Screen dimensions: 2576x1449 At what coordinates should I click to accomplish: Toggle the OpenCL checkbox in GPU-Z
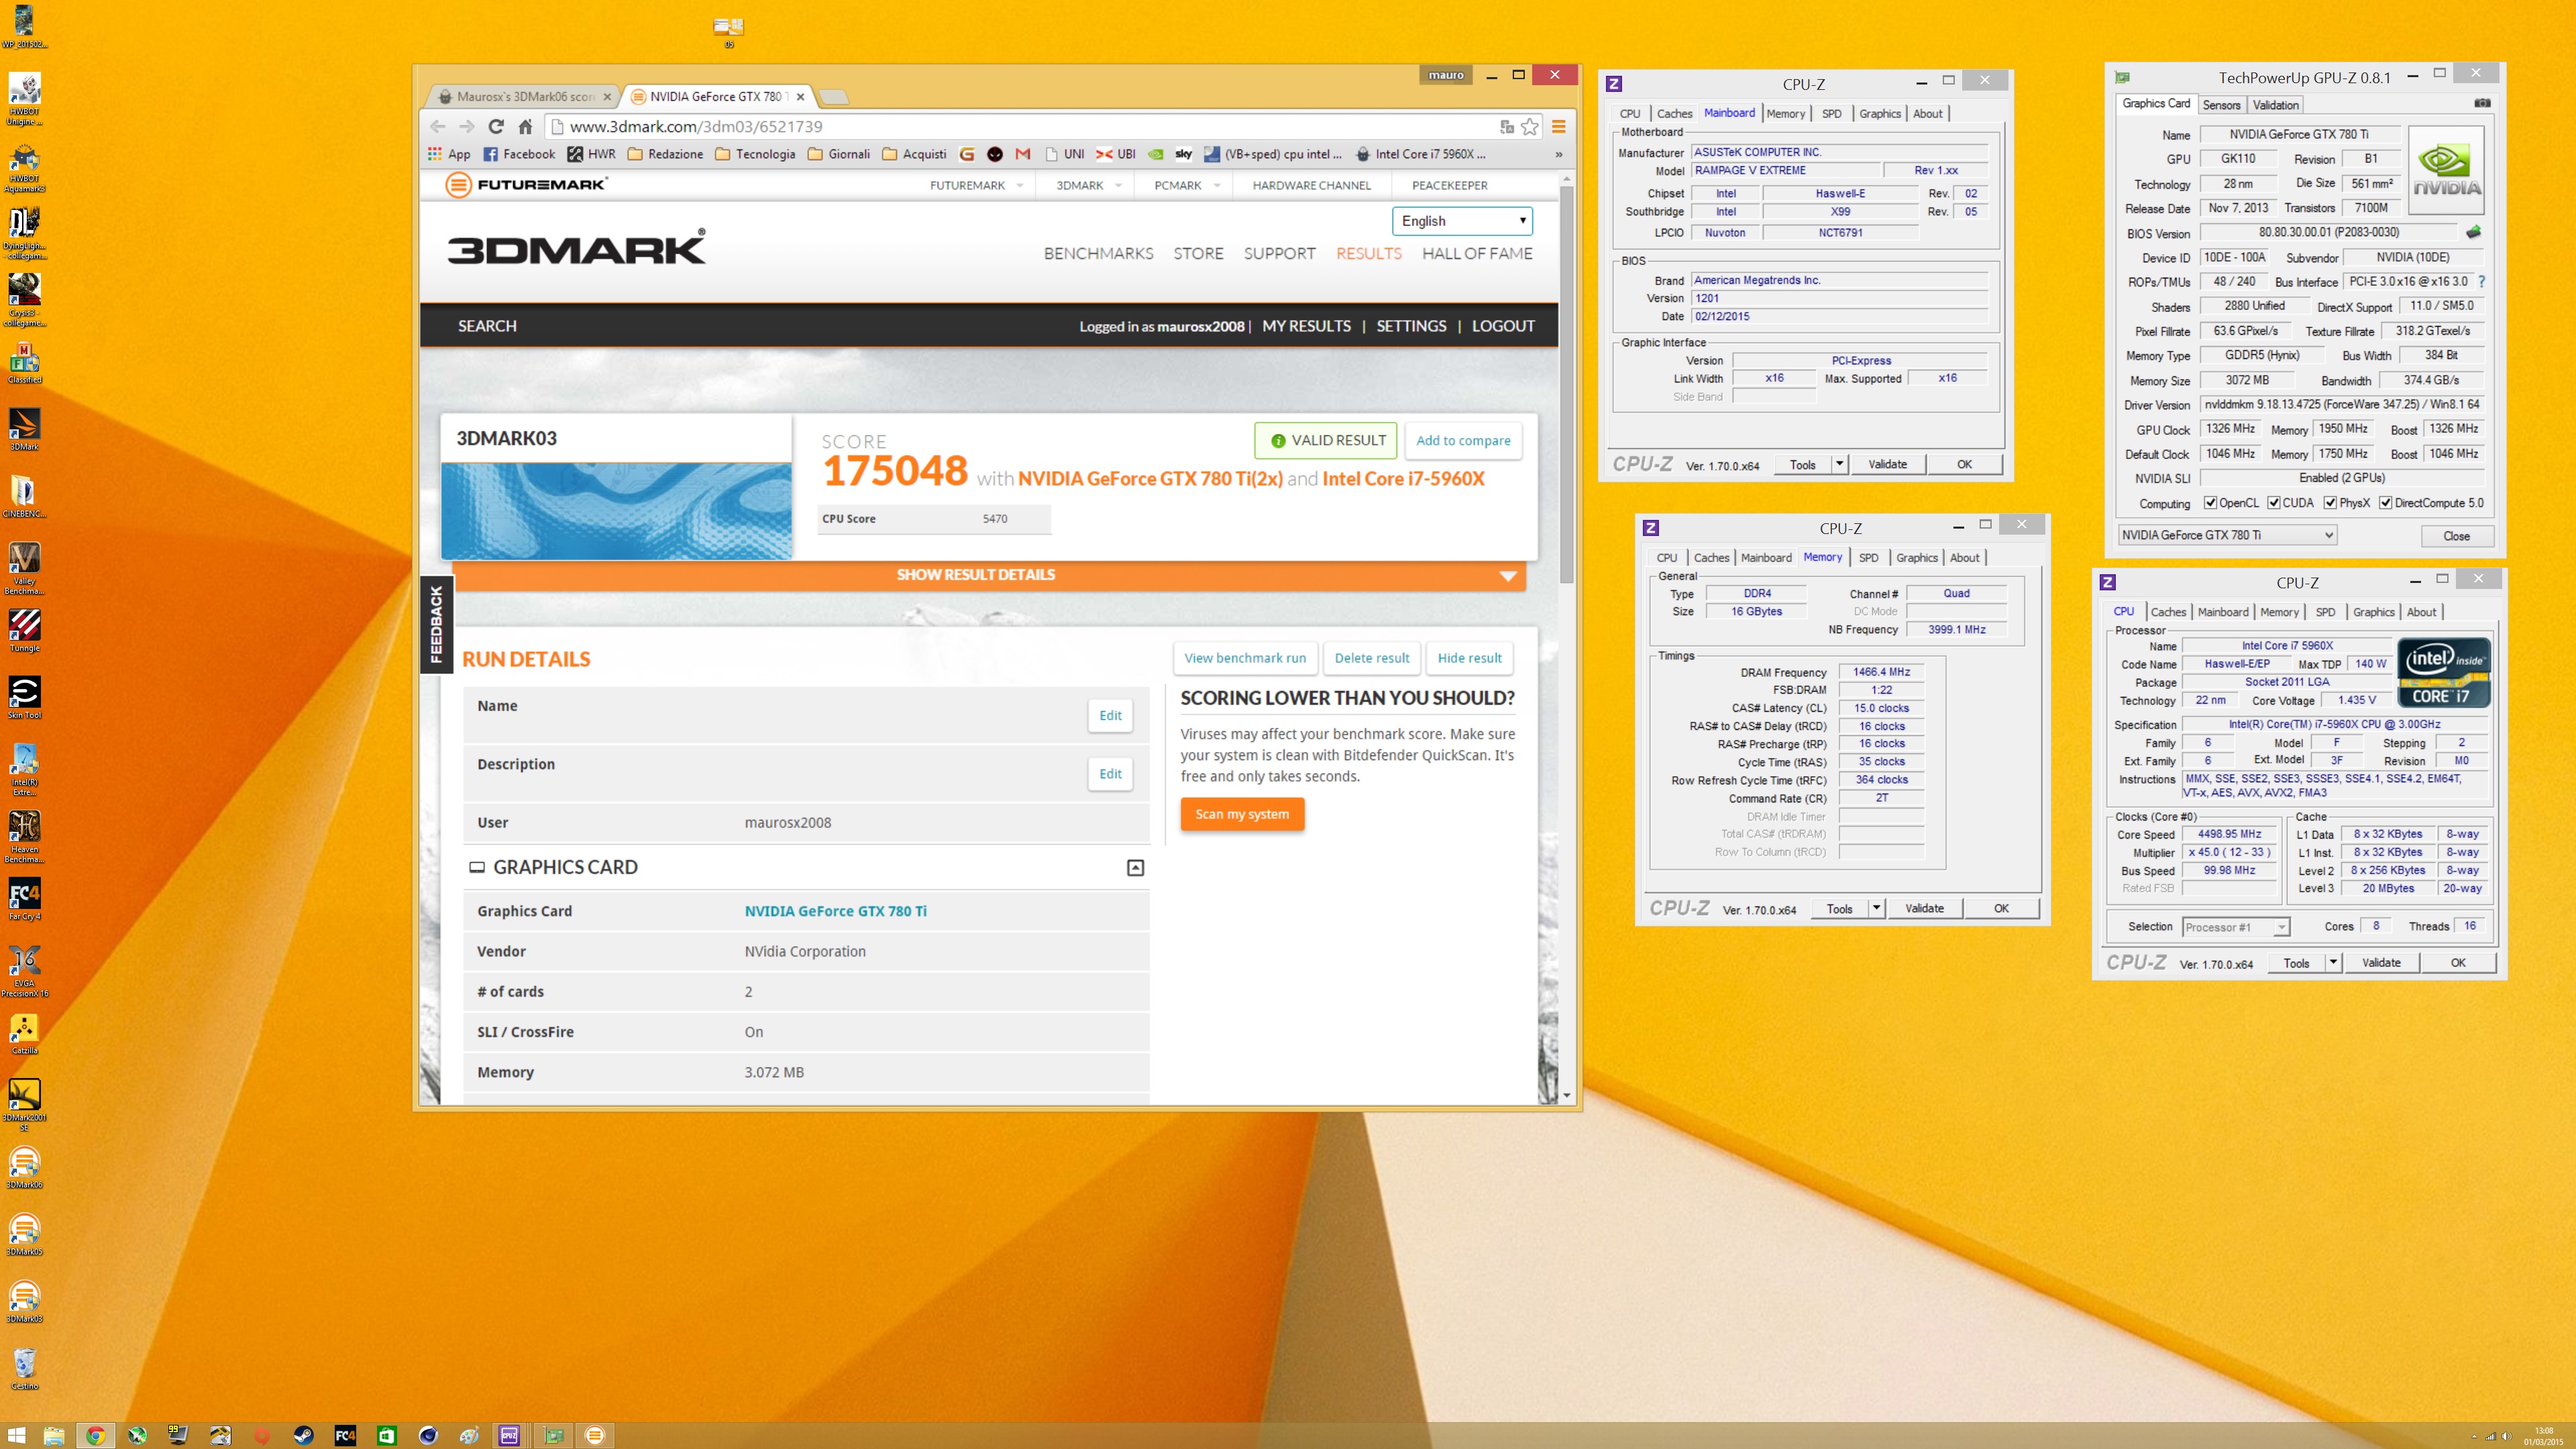tap(2211, 503)
